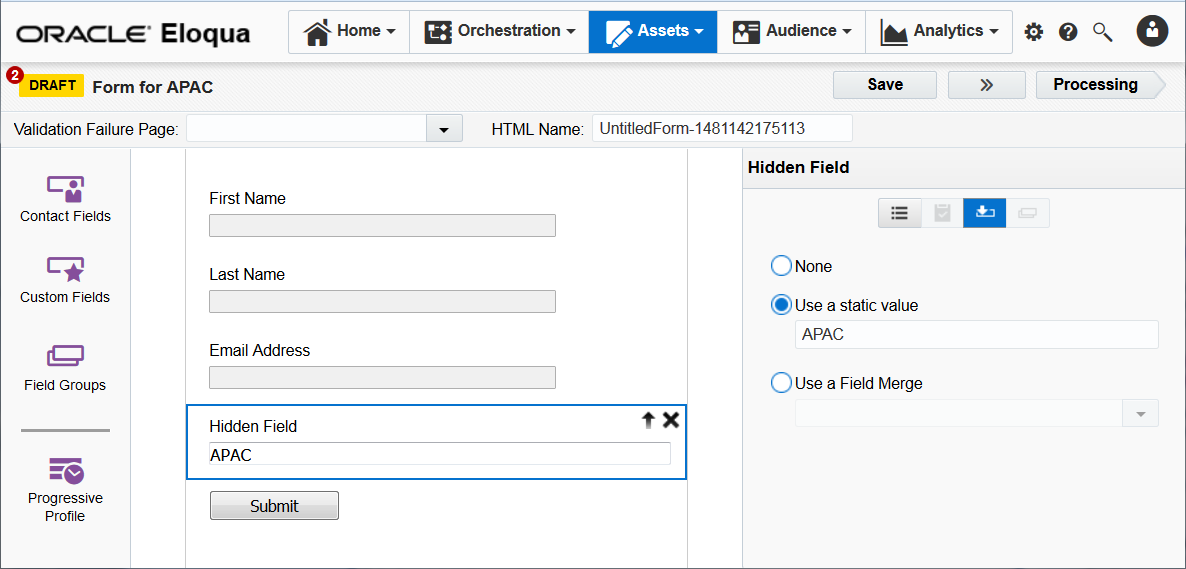Move the Hidden Field up with arrow
The image size is (1186, 569).
648,421
